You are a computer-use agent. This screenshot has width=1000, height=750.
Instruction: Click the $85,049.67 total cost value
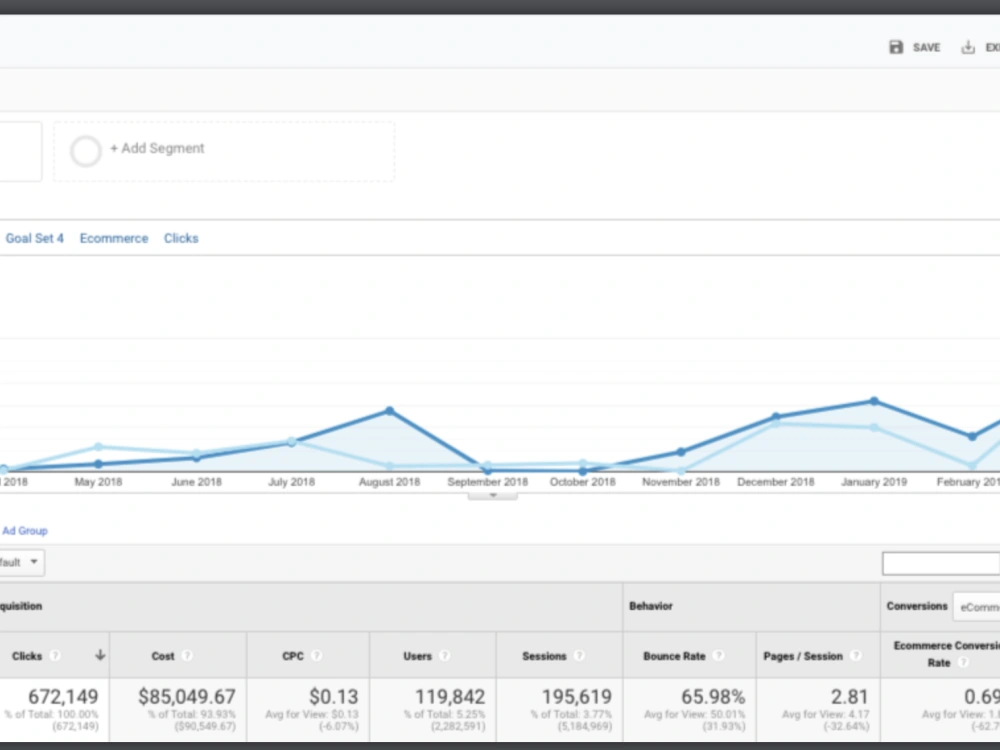(187, 696)
